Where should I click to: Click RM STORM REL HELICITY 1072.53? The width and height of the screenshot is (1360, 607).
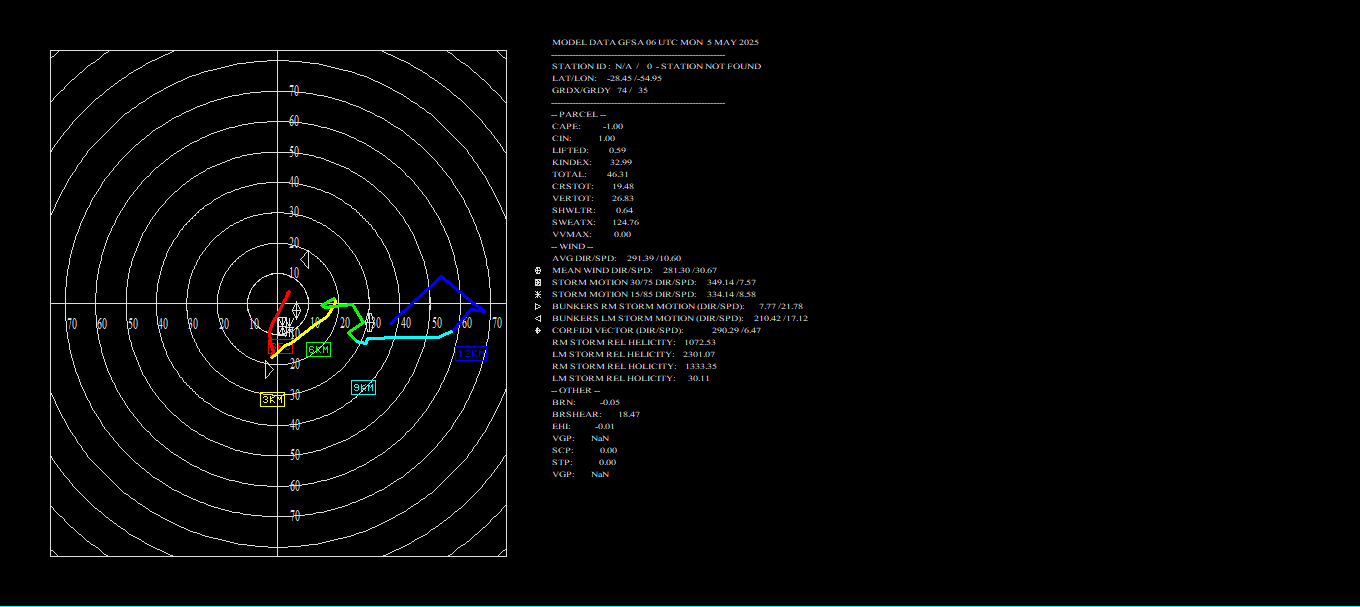coord(634,342)
